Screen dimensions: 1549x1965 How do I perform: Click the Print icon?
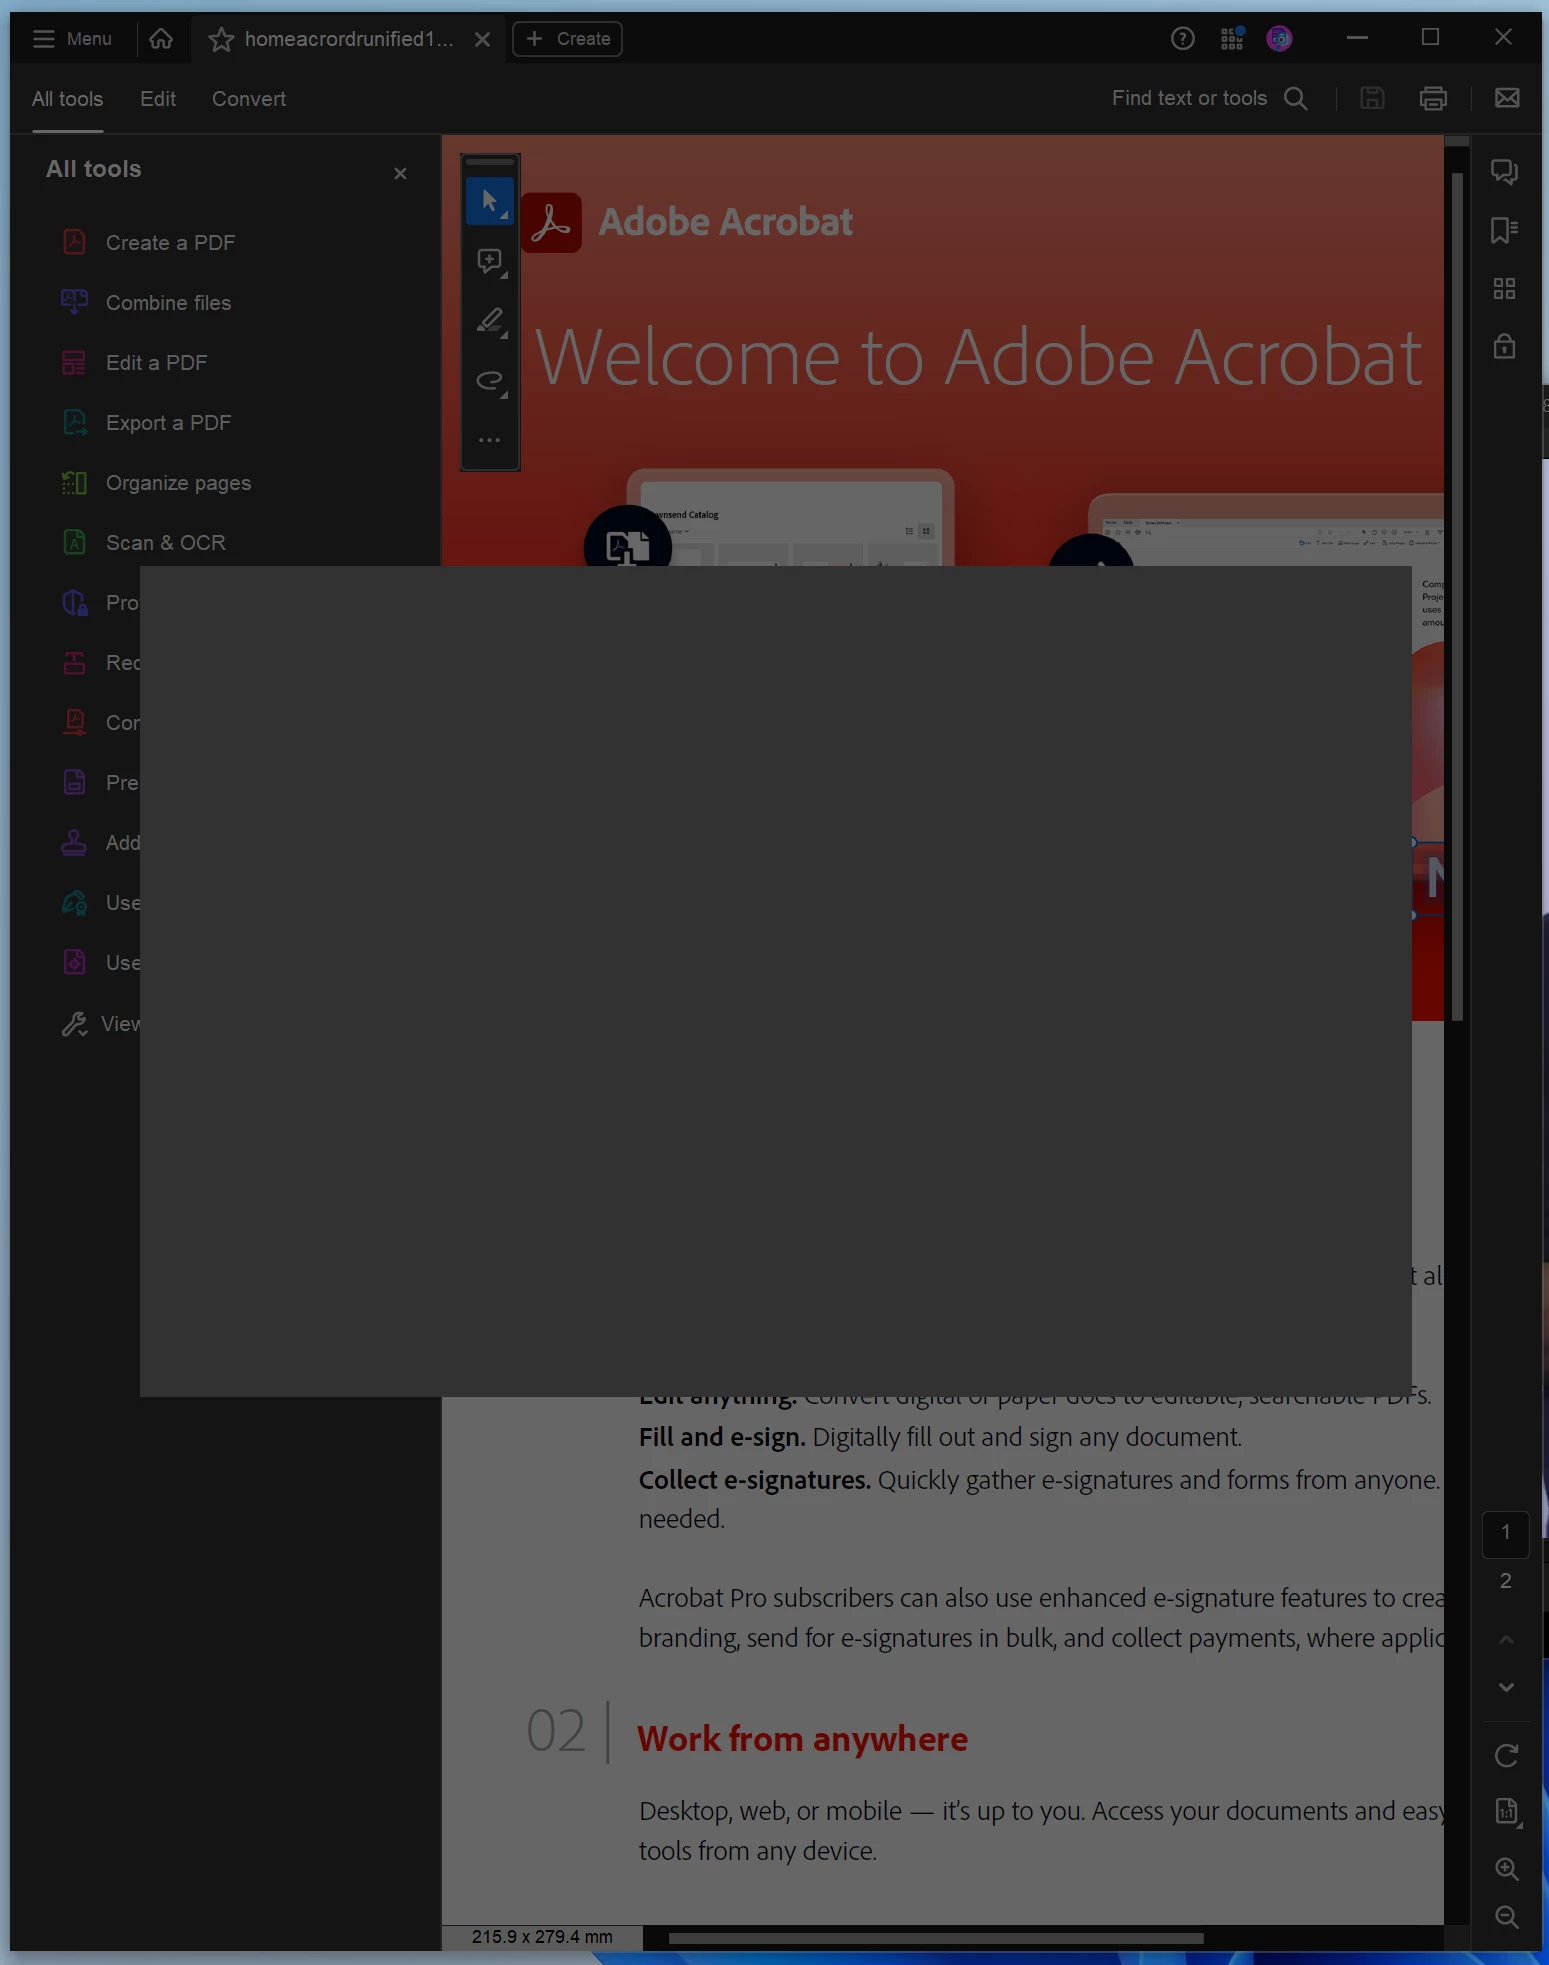coord(1433,98)
